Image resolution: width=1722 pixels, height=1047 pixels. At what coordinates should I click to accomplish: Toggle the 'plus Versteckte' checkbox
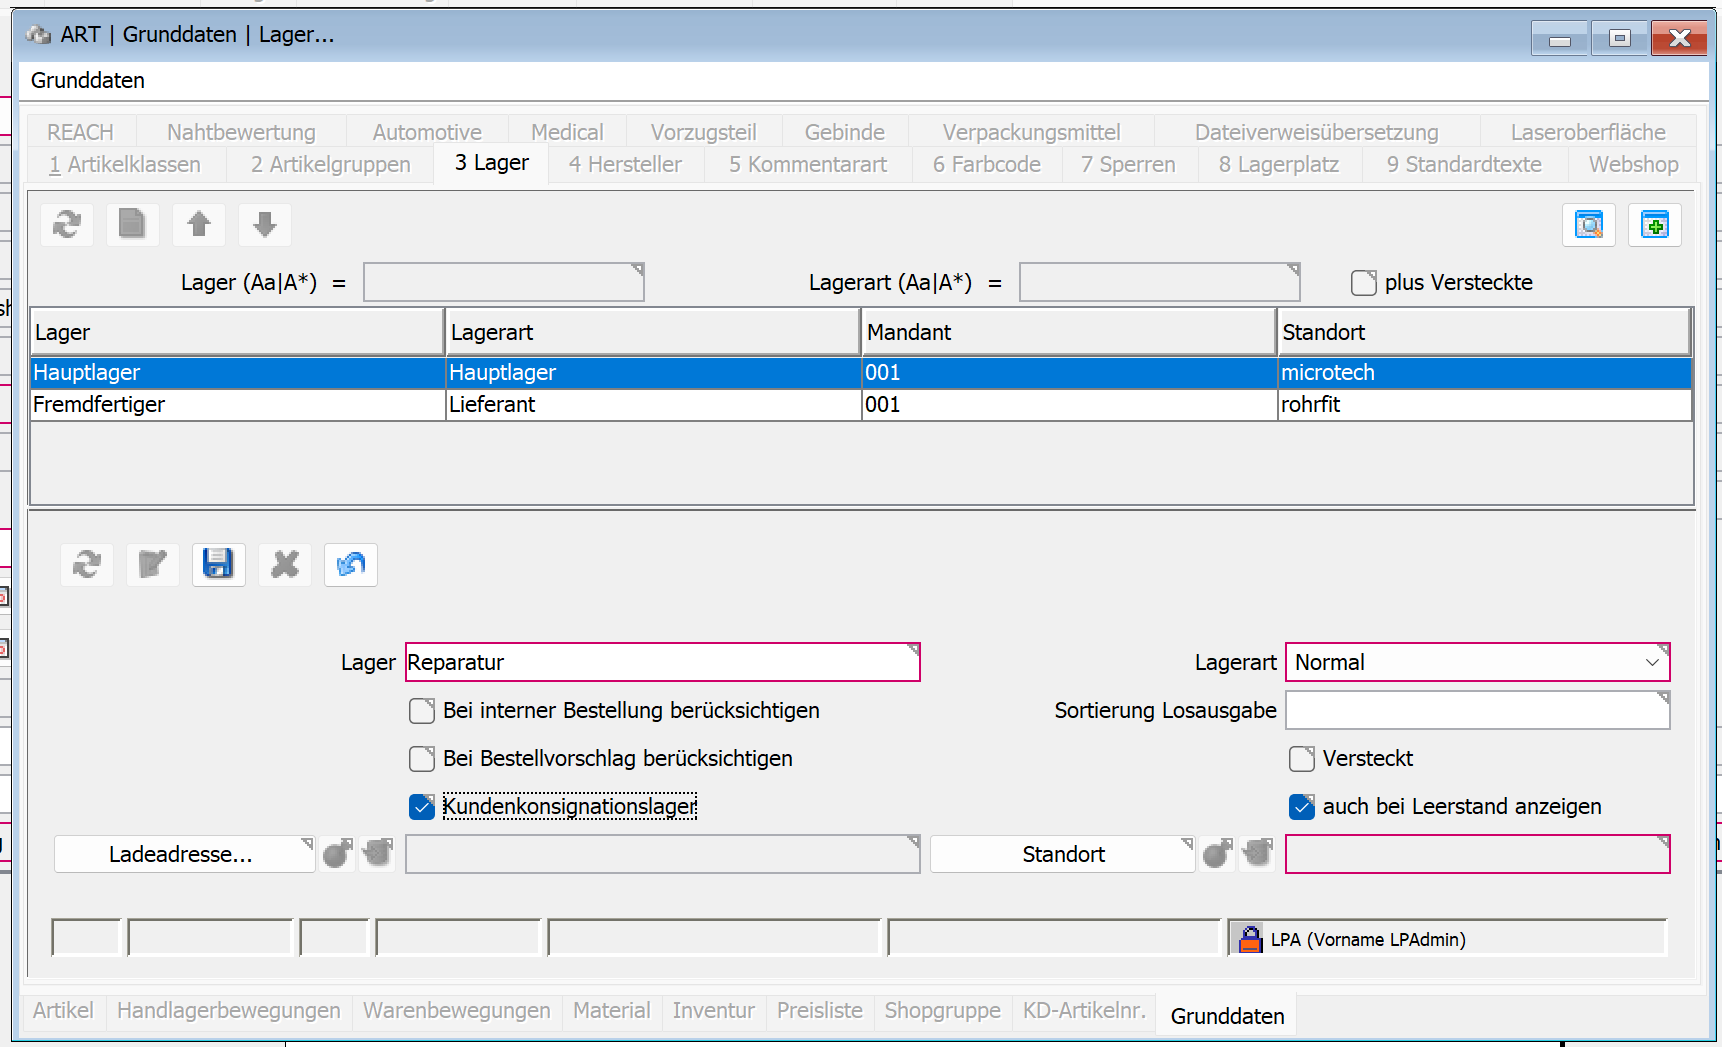click(x=1363, y=283)
